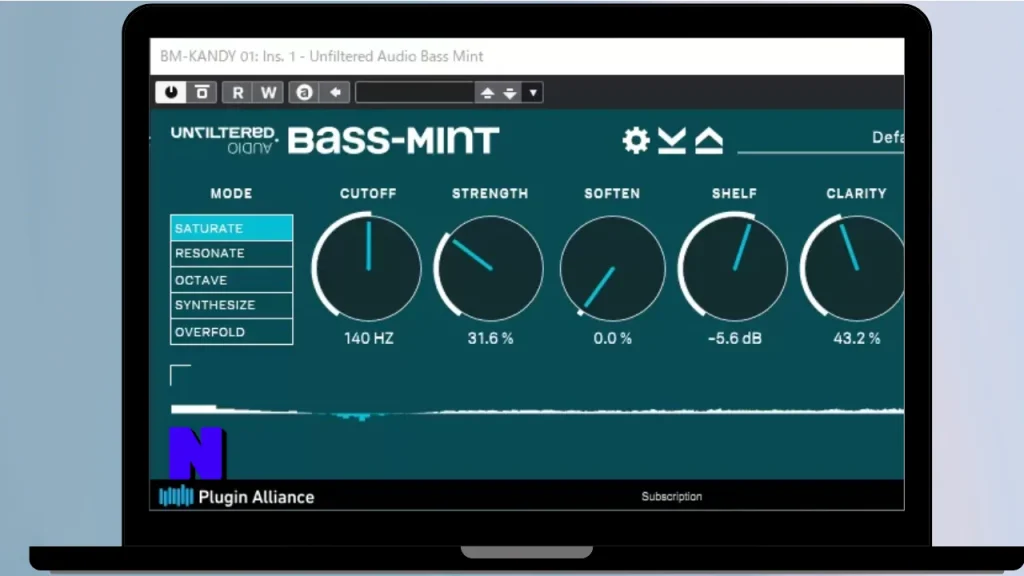The image size is (1024, 576).
Task: Click the SOFTEN knob
Action: point(613,268)
